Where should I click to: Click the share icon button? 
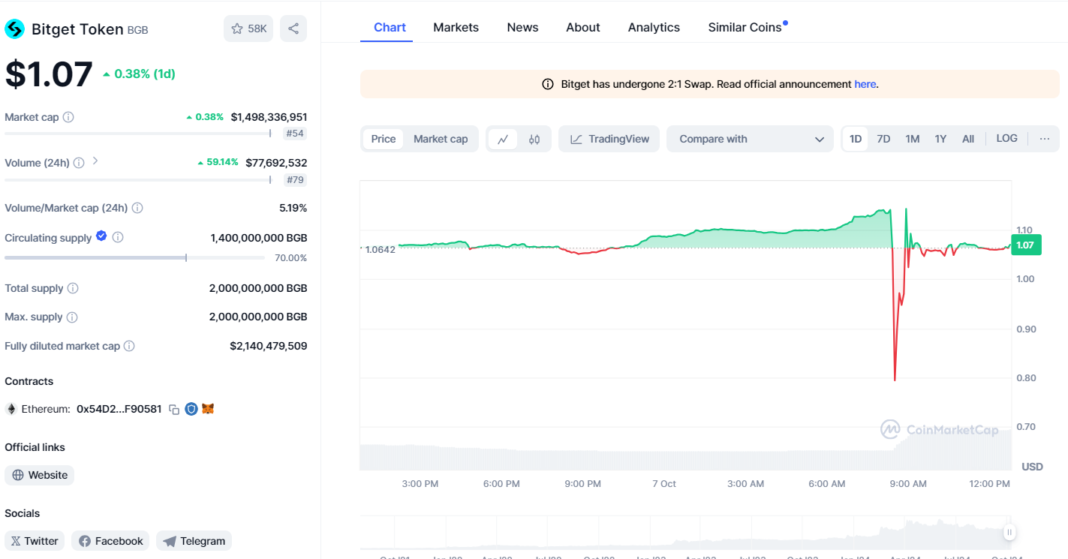click(294, 29)
